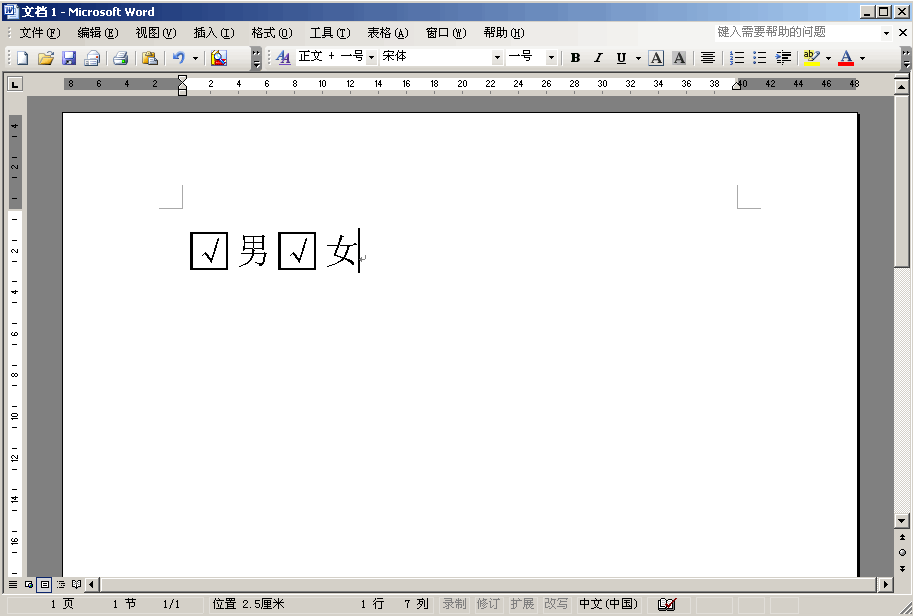Image resolution: width=913 pixels, height=616 pixels.
Task: Save the document with floppy disk icon
Action: tap(69, 58)
